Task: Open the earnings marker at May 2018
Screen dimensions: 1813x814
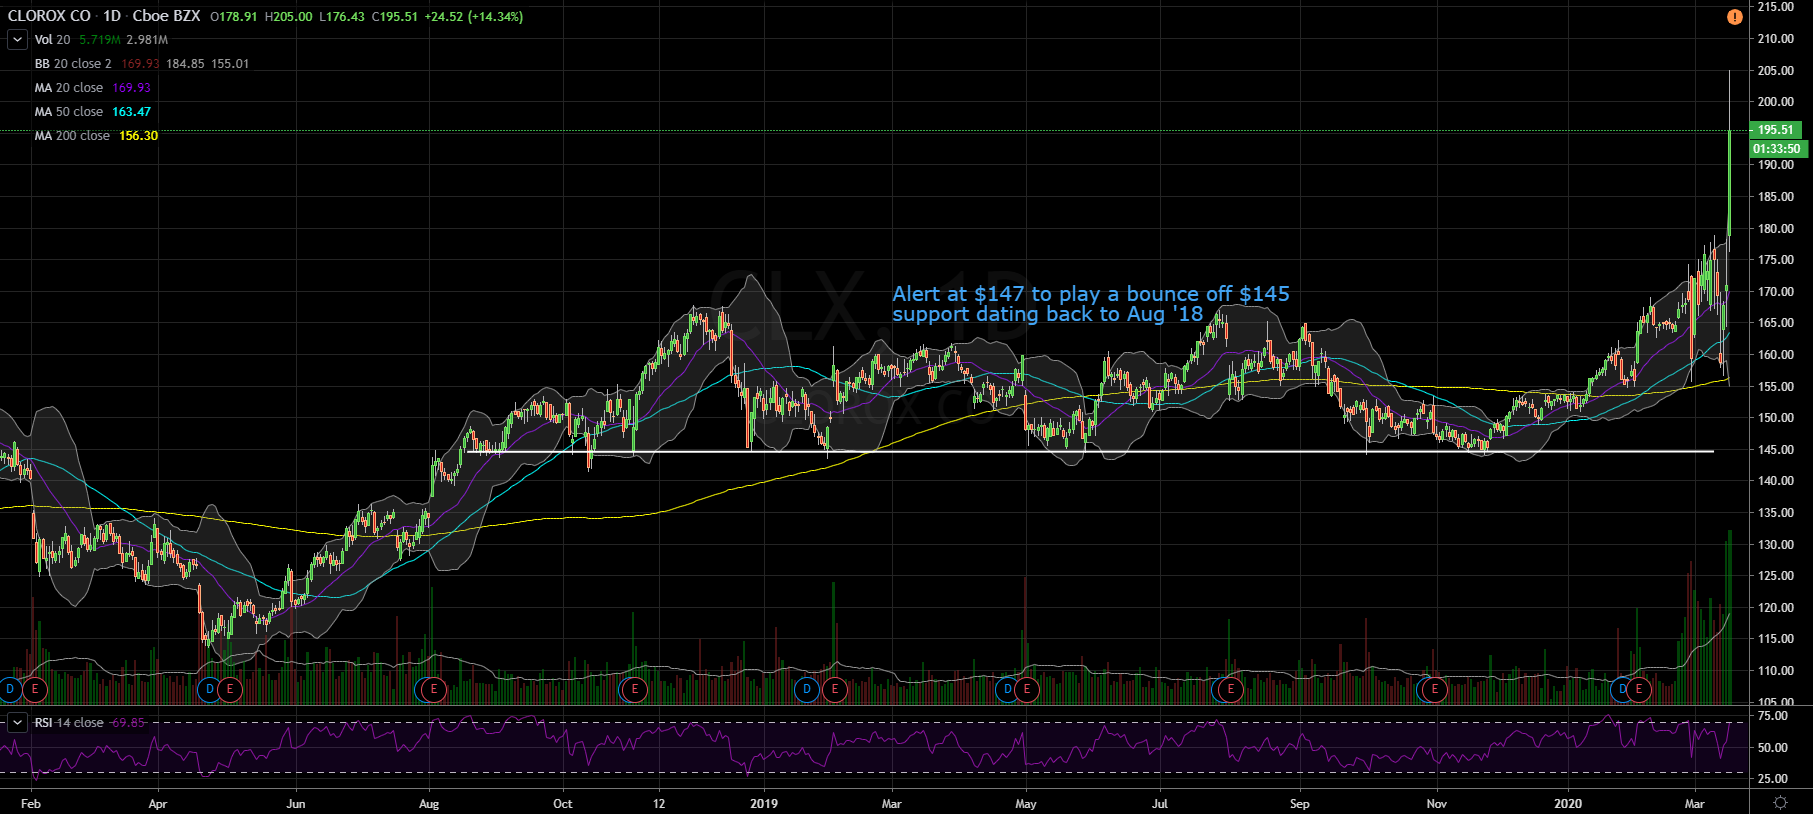Action: pos(230,689)
